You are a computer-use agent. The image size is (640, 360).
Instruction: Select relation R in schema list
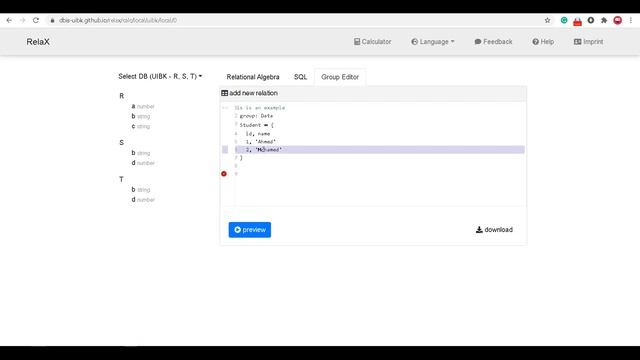[121, 96]
